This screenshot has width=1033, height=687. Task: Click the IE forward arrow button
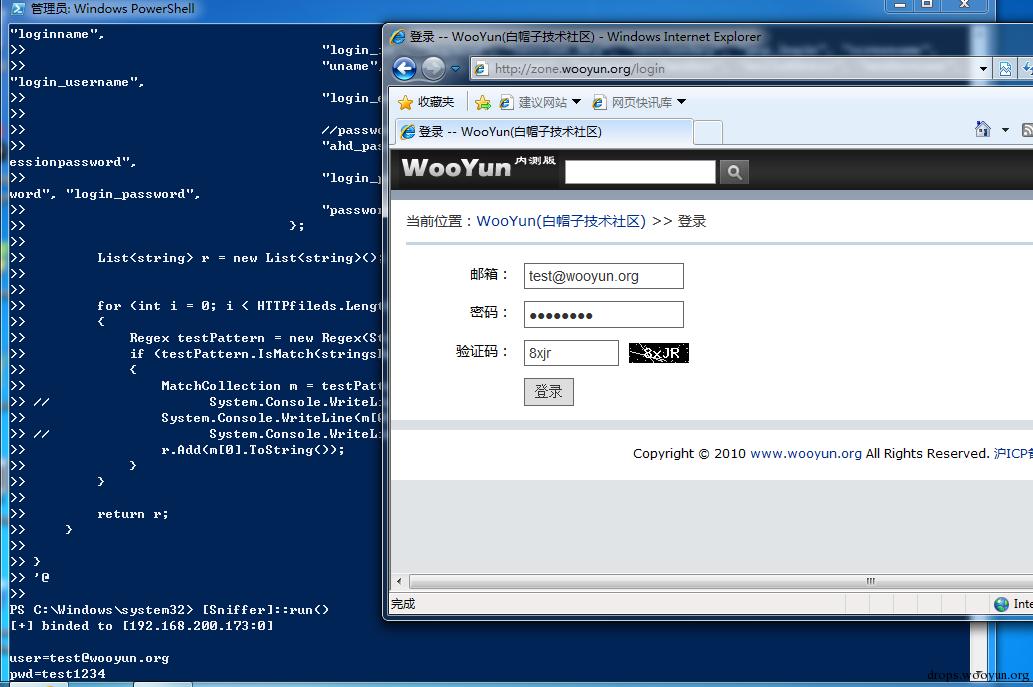pyautogui.click(x=433, y=69)
